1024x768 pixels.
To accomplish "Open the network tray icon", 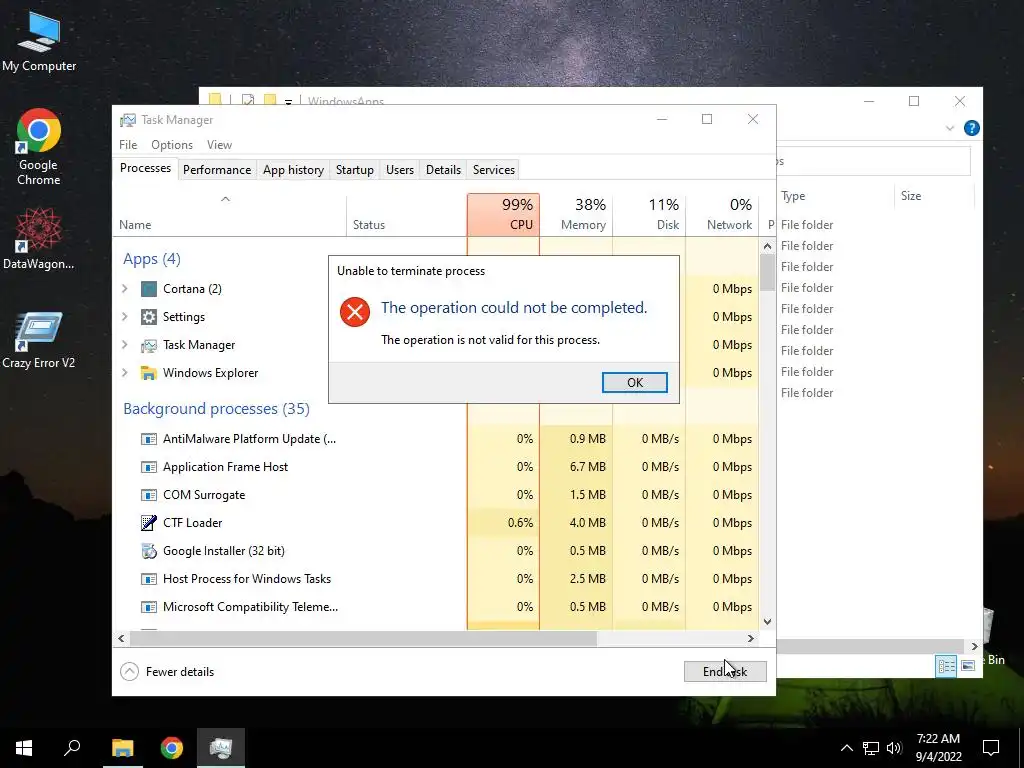I will [x=871, y=748].
